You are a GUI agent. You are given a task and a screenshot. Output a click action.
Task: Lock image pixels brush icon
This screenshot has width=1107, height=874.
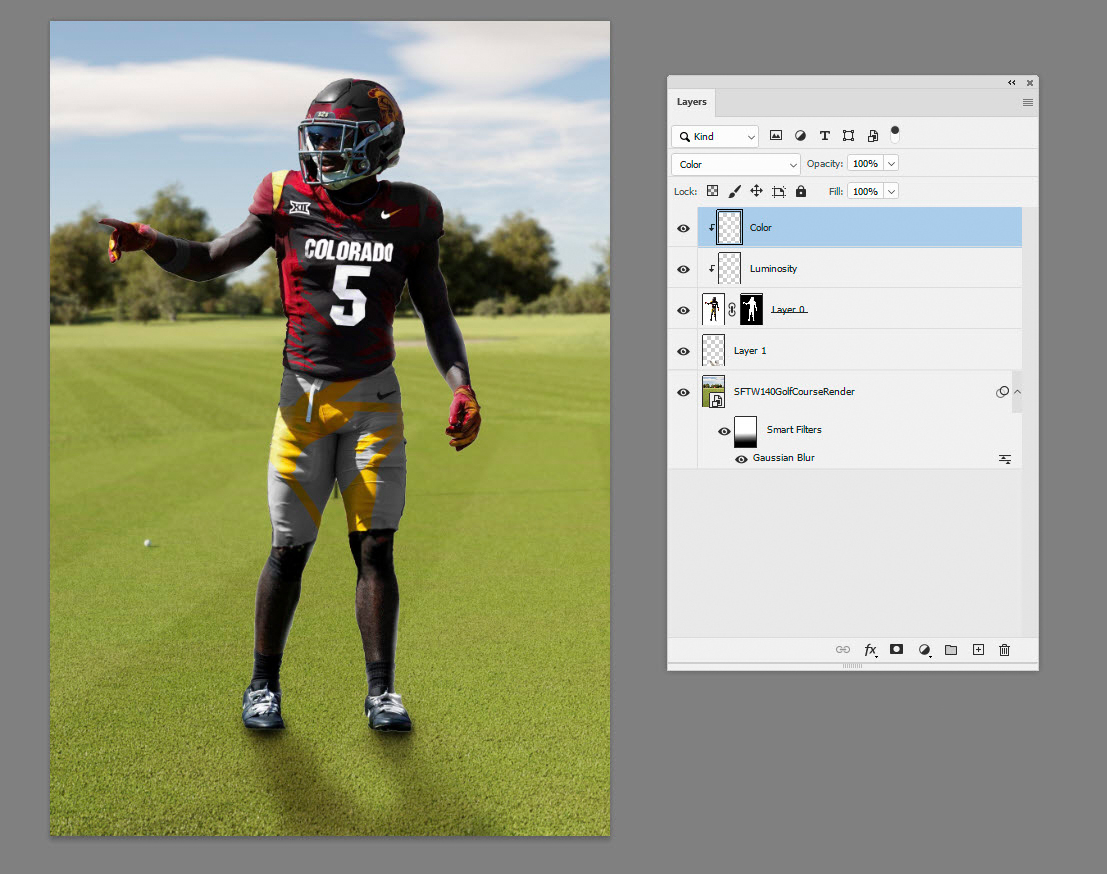click(x=734, y=191)
